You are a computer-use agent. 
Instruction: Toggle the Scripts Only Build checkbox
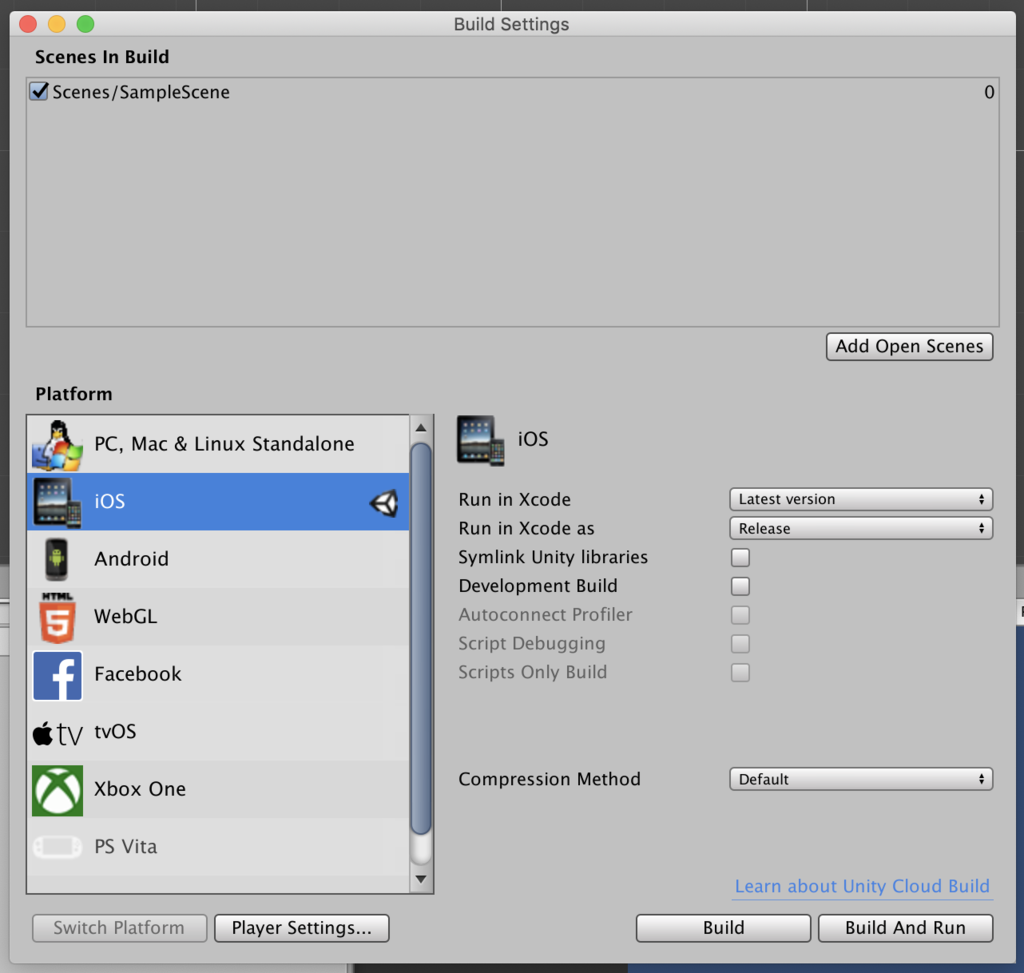pos(740,672)
